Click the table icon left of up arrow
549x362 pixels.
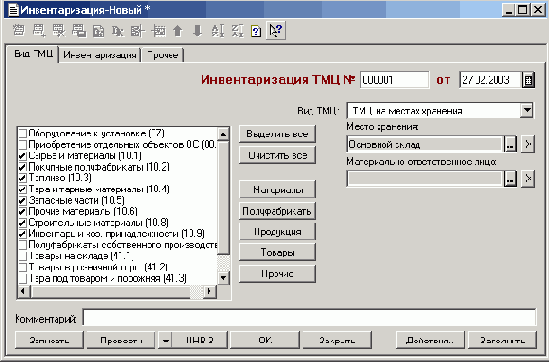point(158,31)
